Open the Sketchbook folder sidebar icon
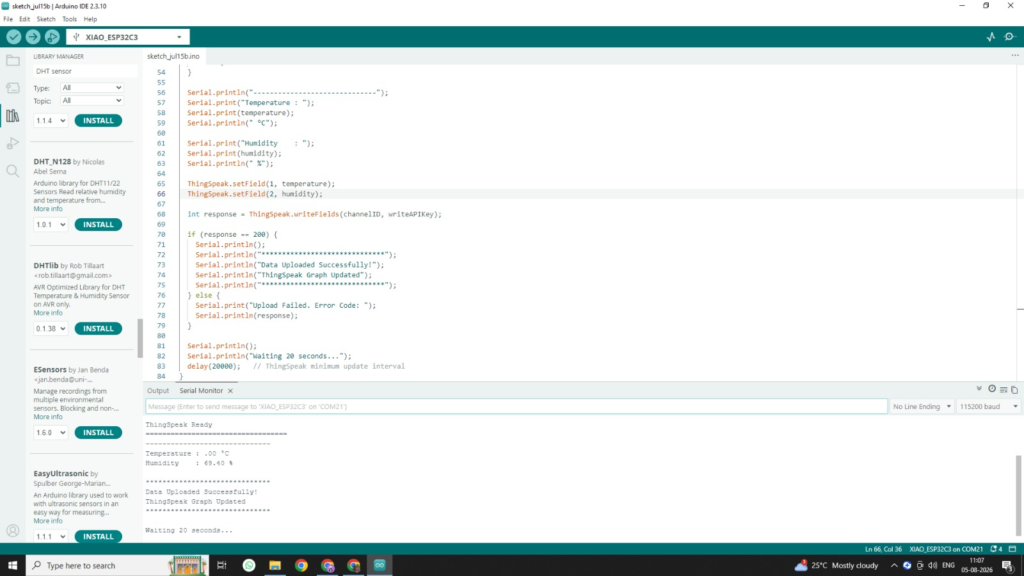Image resolution: width=1024 pixels, height=576 pixels. tap(12, 61)
